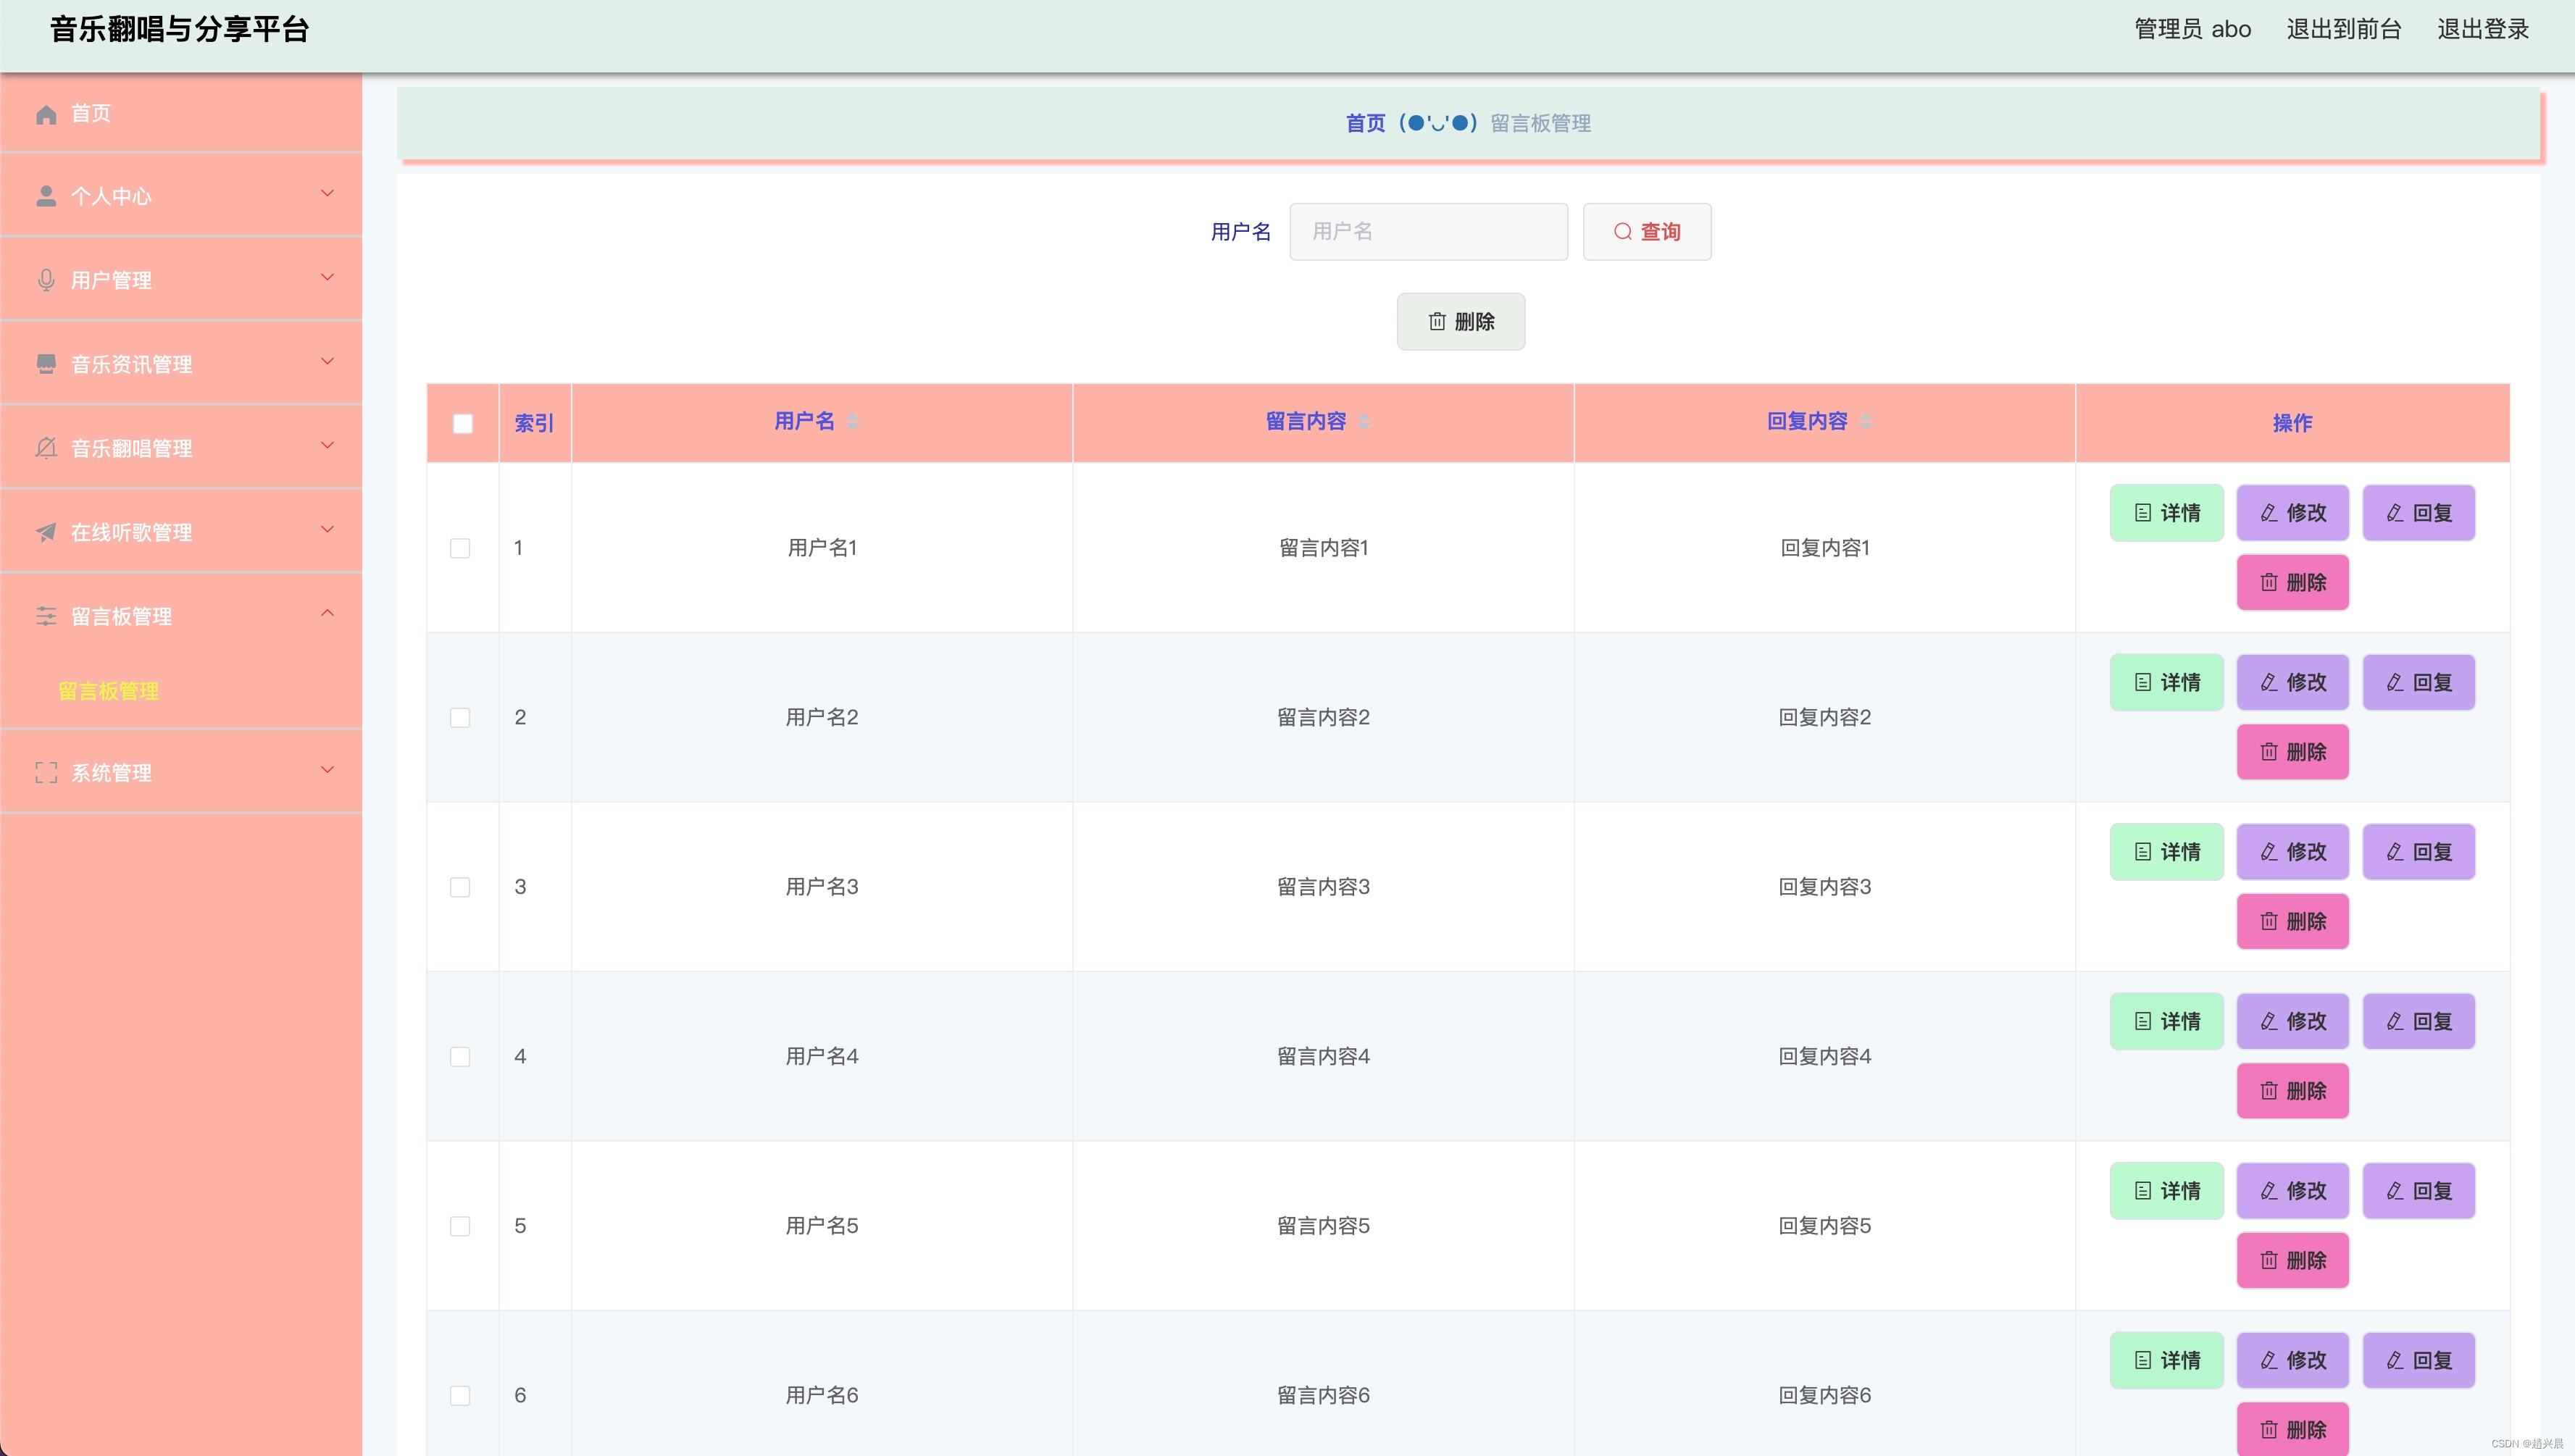Screen dimensions: 2575x1456
Task: Open 首页 in the sidebar menu
Action: [181, 113]
